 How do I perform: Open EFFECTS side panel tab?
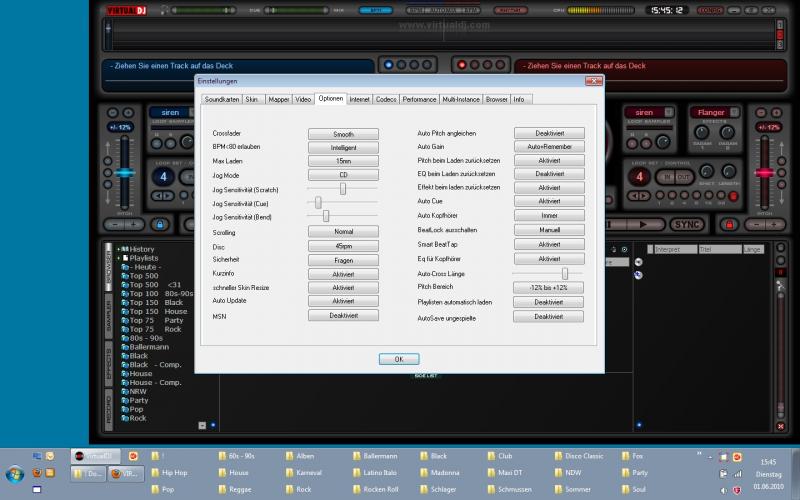(109, 363)
